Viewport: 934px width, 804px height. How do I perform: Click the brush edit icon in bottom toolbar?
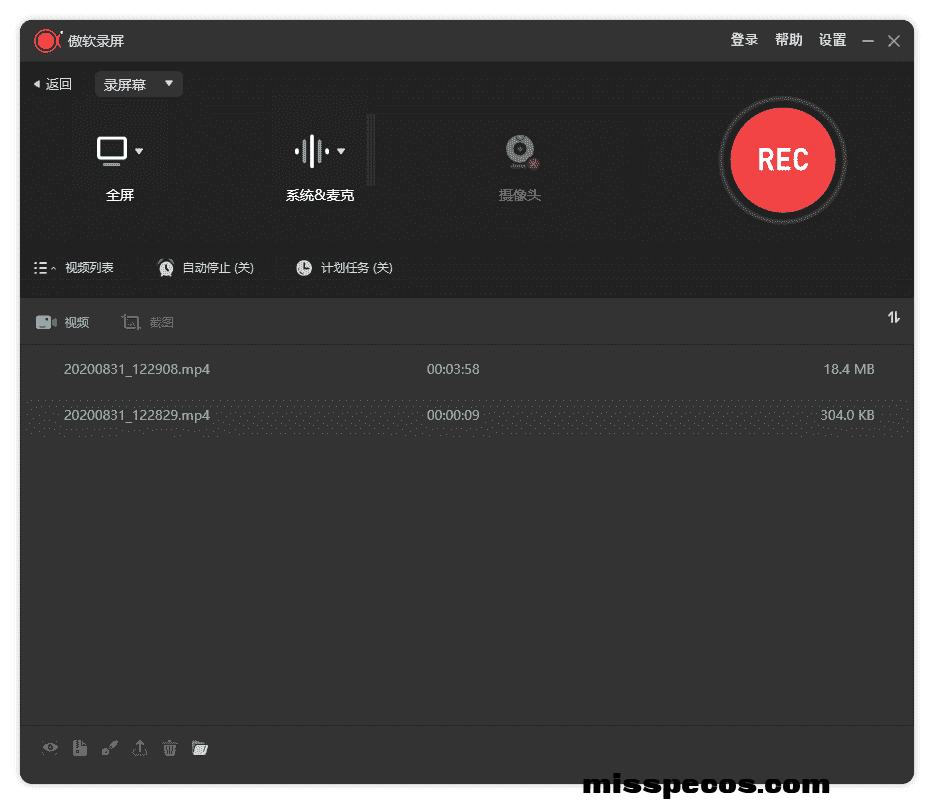[110, 748]
